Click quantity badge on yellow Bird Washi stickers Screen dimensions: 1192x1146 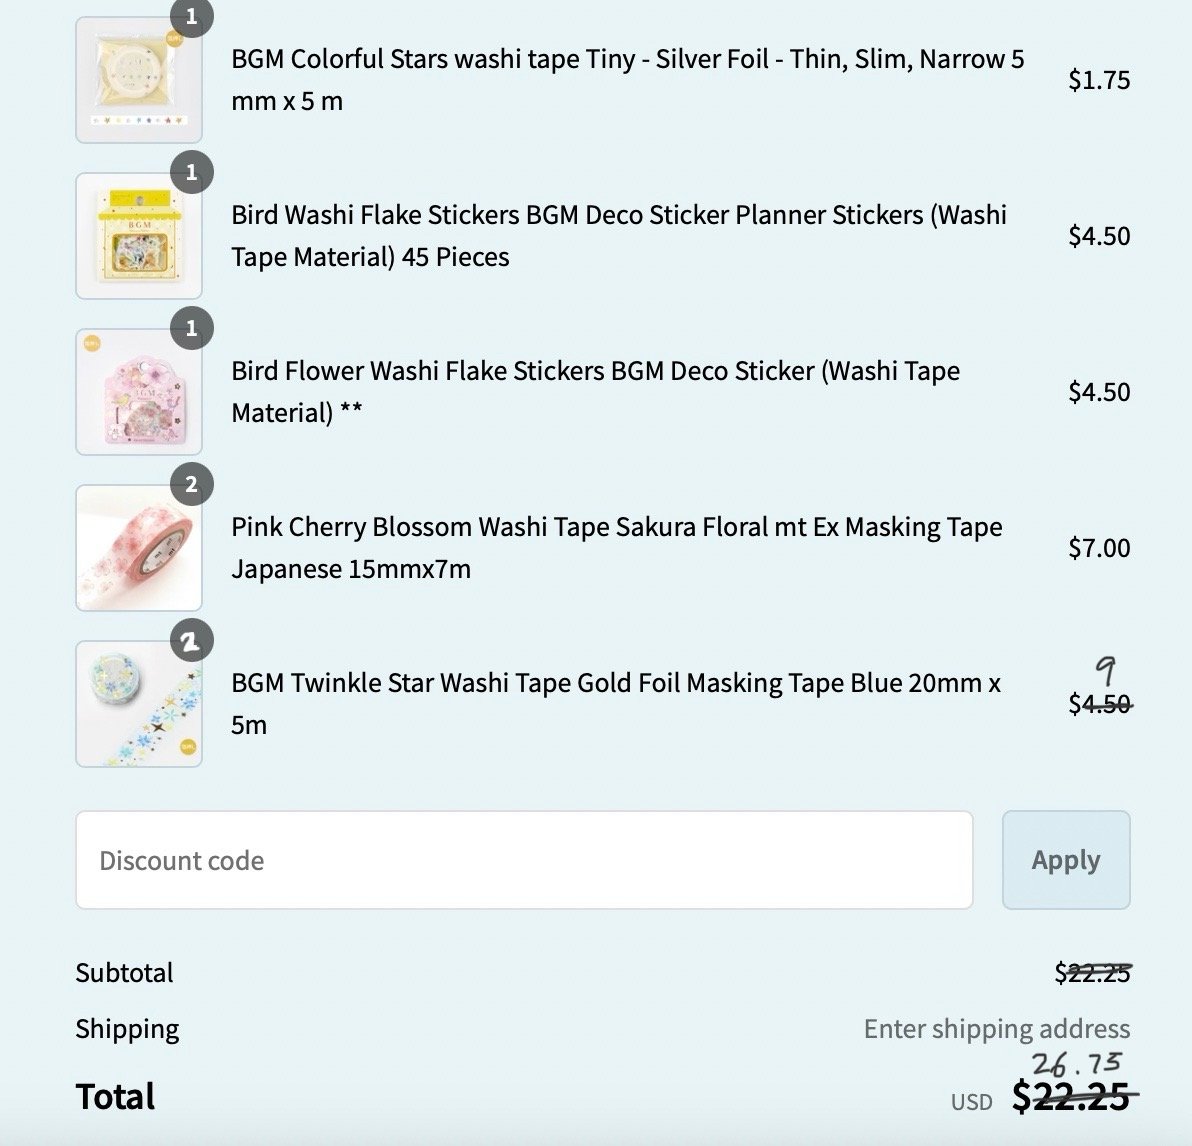(191, 172)
